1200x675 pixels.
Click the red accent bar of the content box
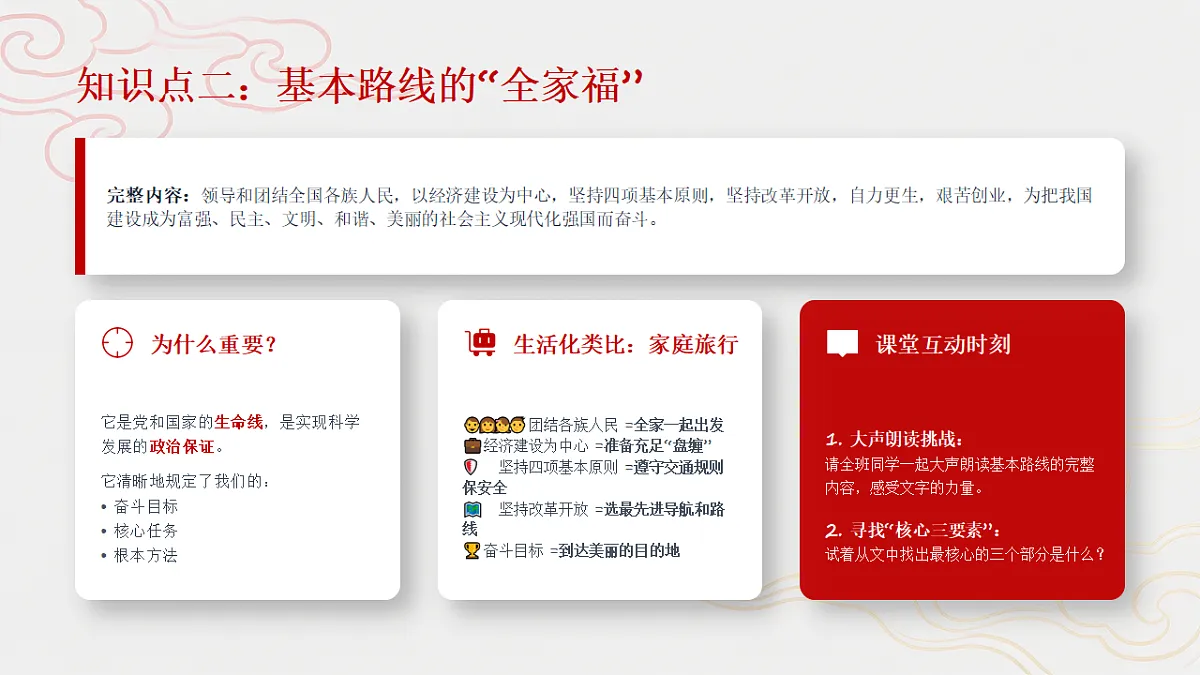tap(80, 206)
